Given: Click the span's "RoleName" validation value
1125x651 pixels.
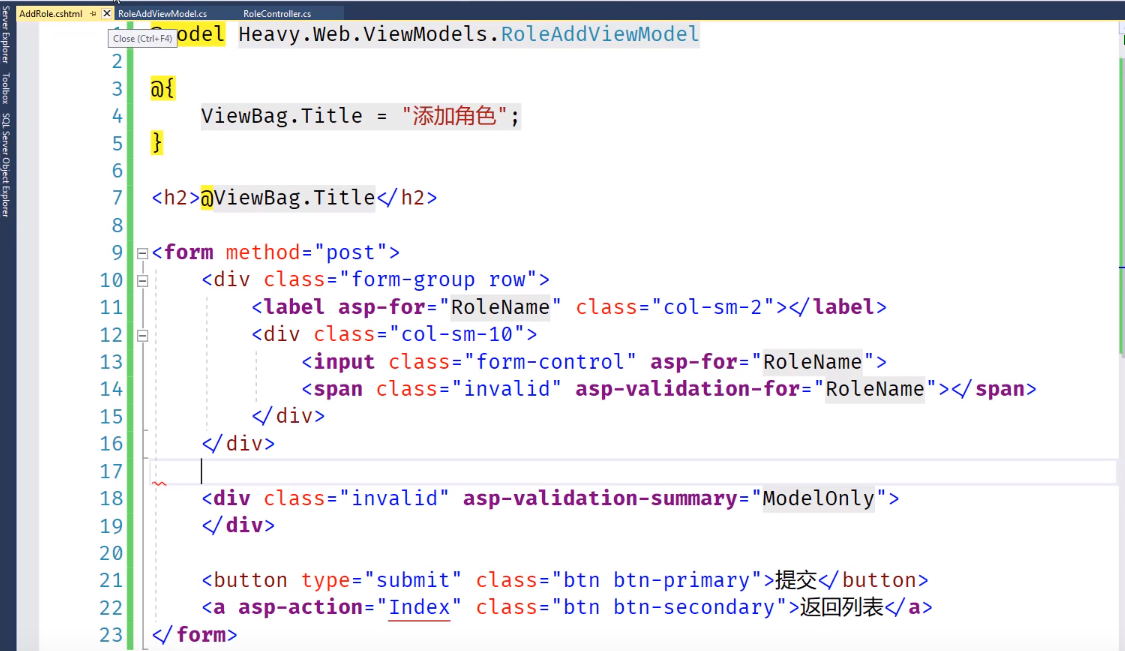Looking at the screenshot, I should pyautogui.click(x=875, y=389).
